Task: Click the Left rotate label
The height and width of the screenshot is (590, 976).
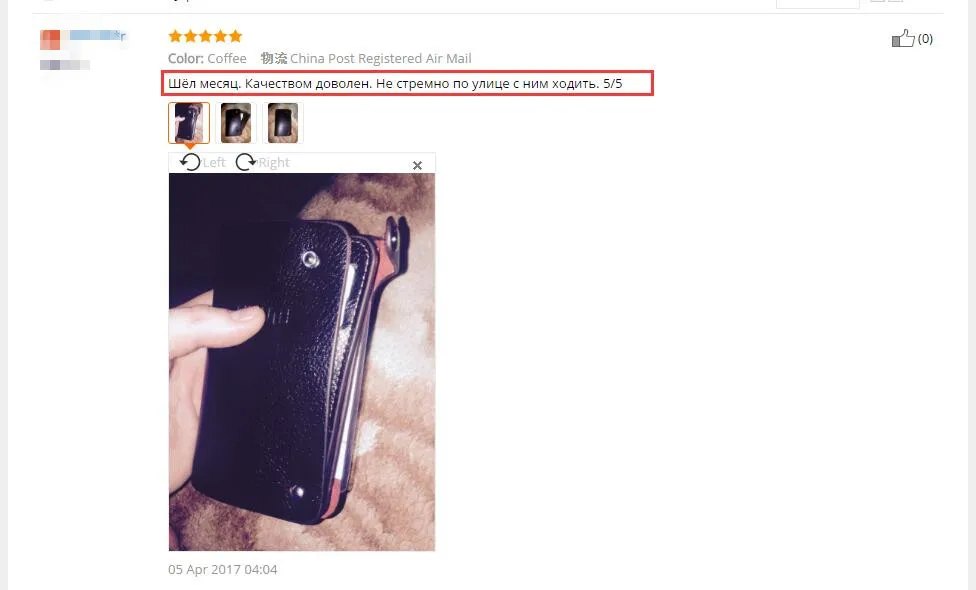Action: point(214,162)
